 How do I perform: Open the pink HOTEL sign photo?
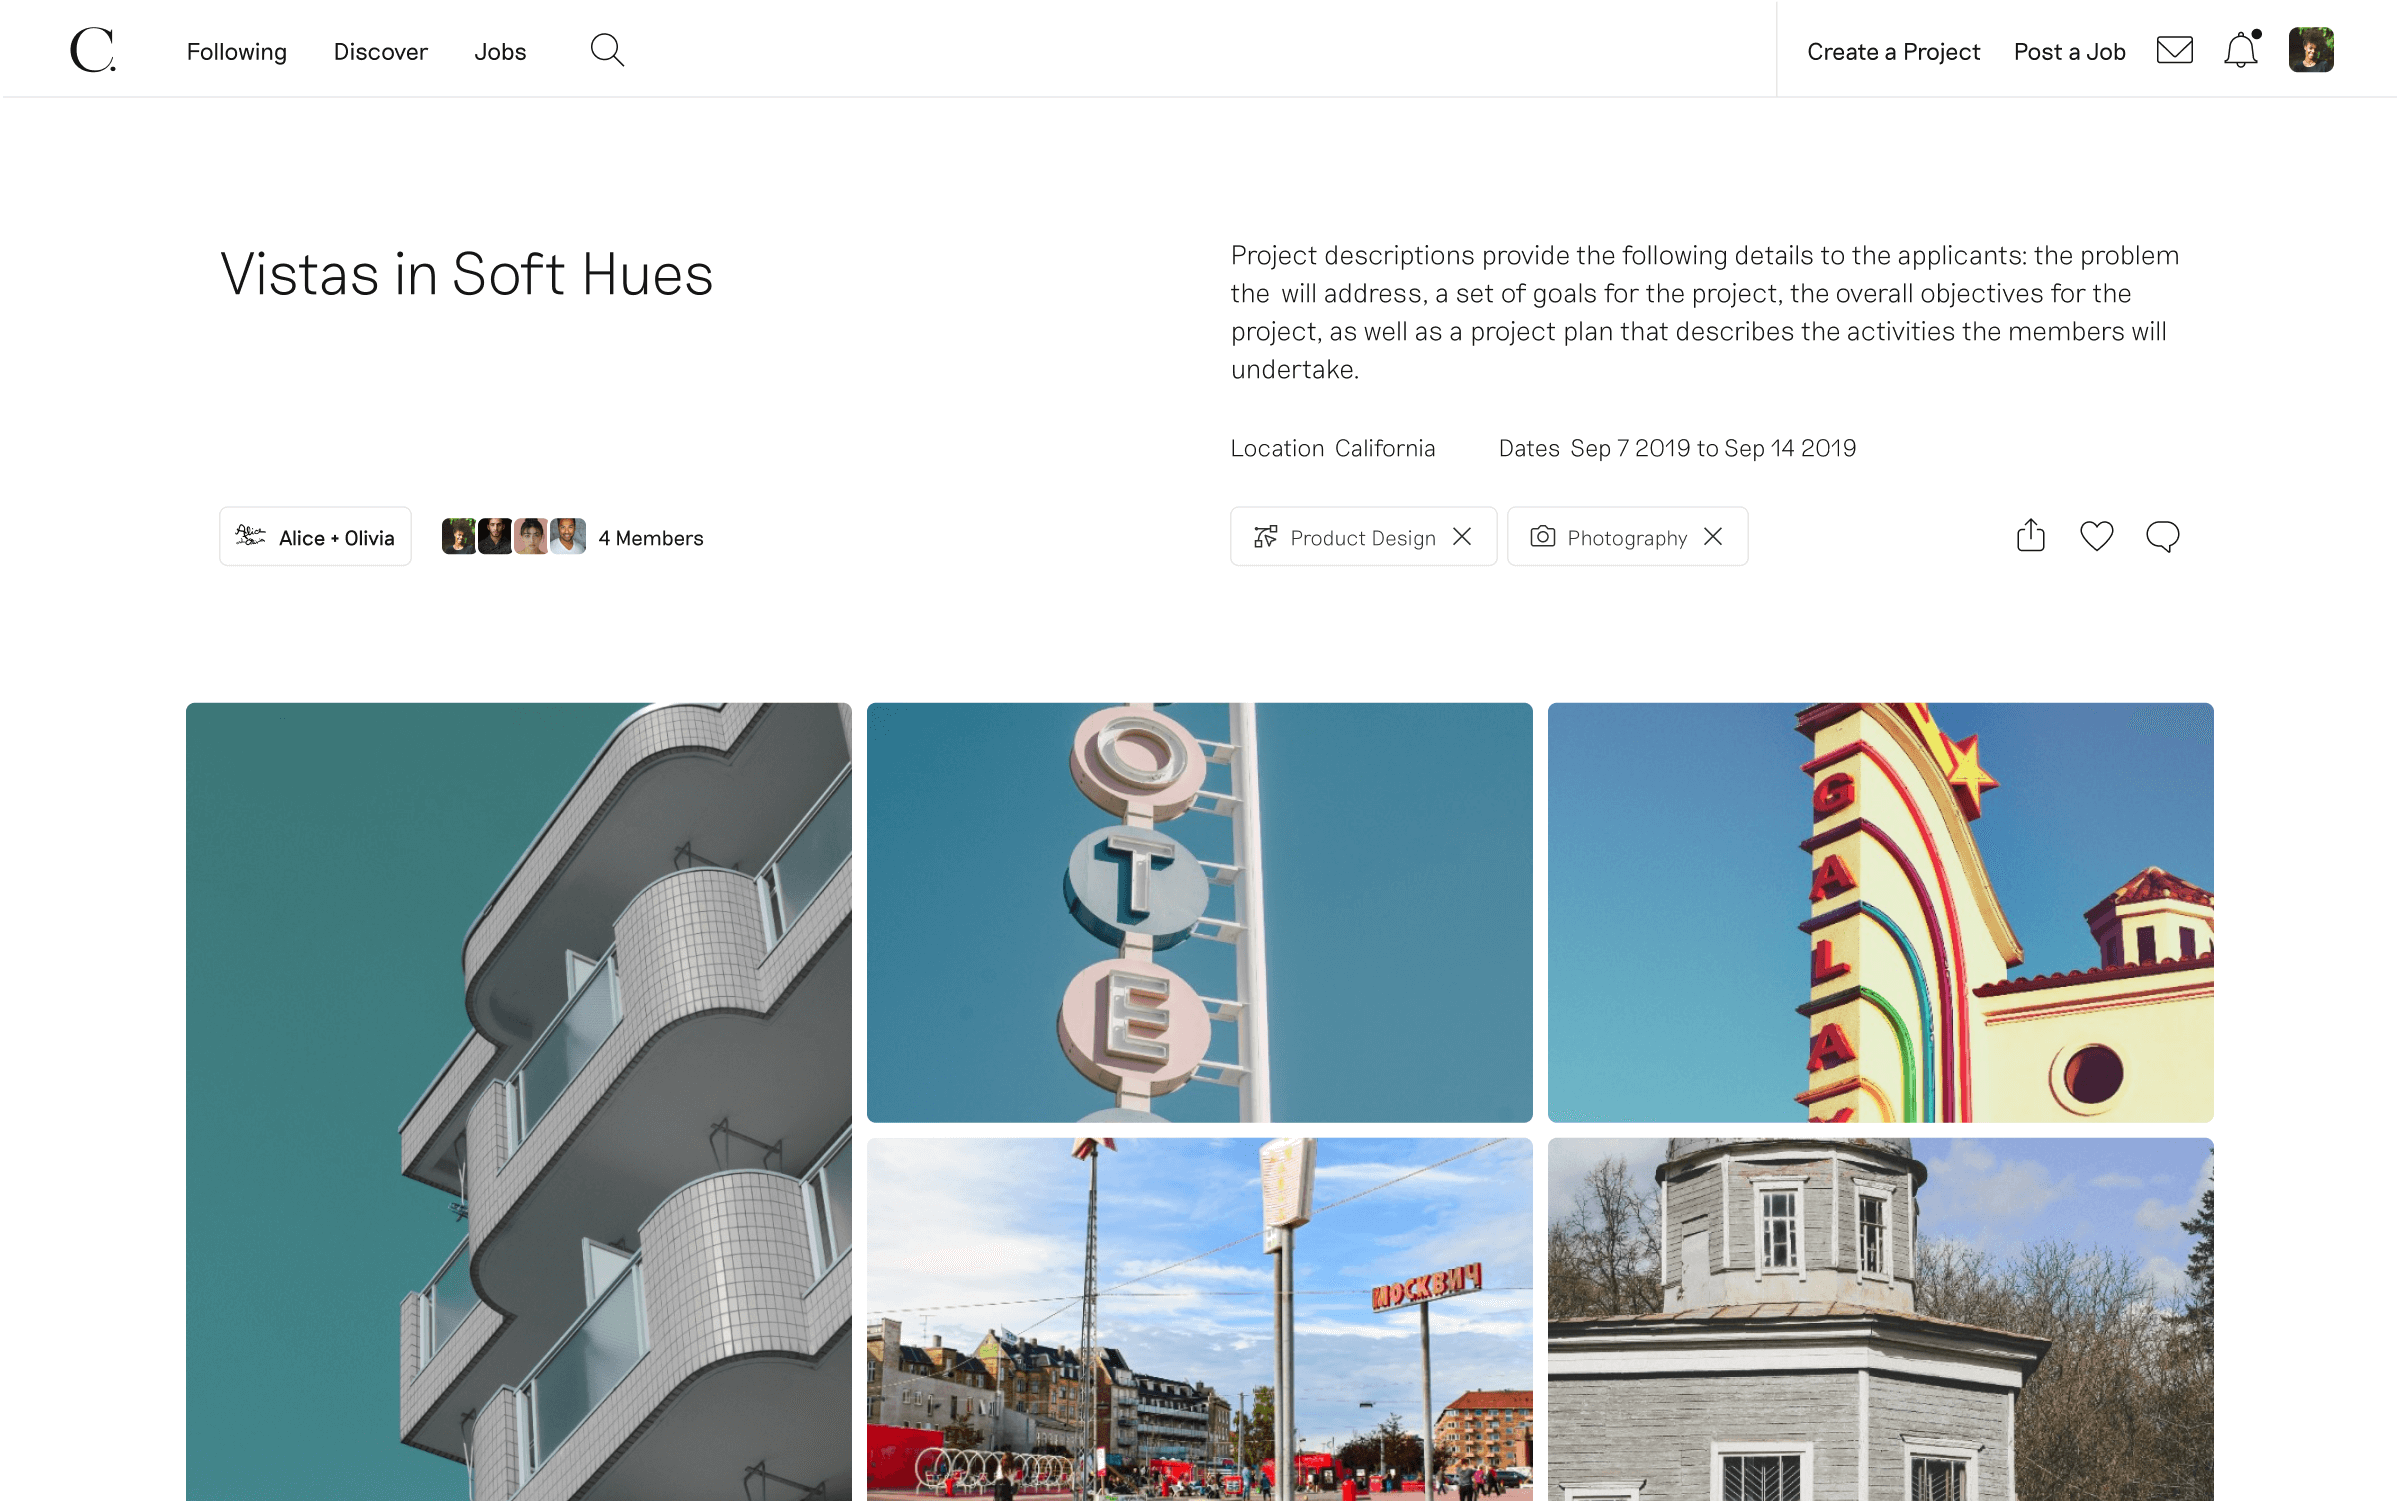point(1199,912)
